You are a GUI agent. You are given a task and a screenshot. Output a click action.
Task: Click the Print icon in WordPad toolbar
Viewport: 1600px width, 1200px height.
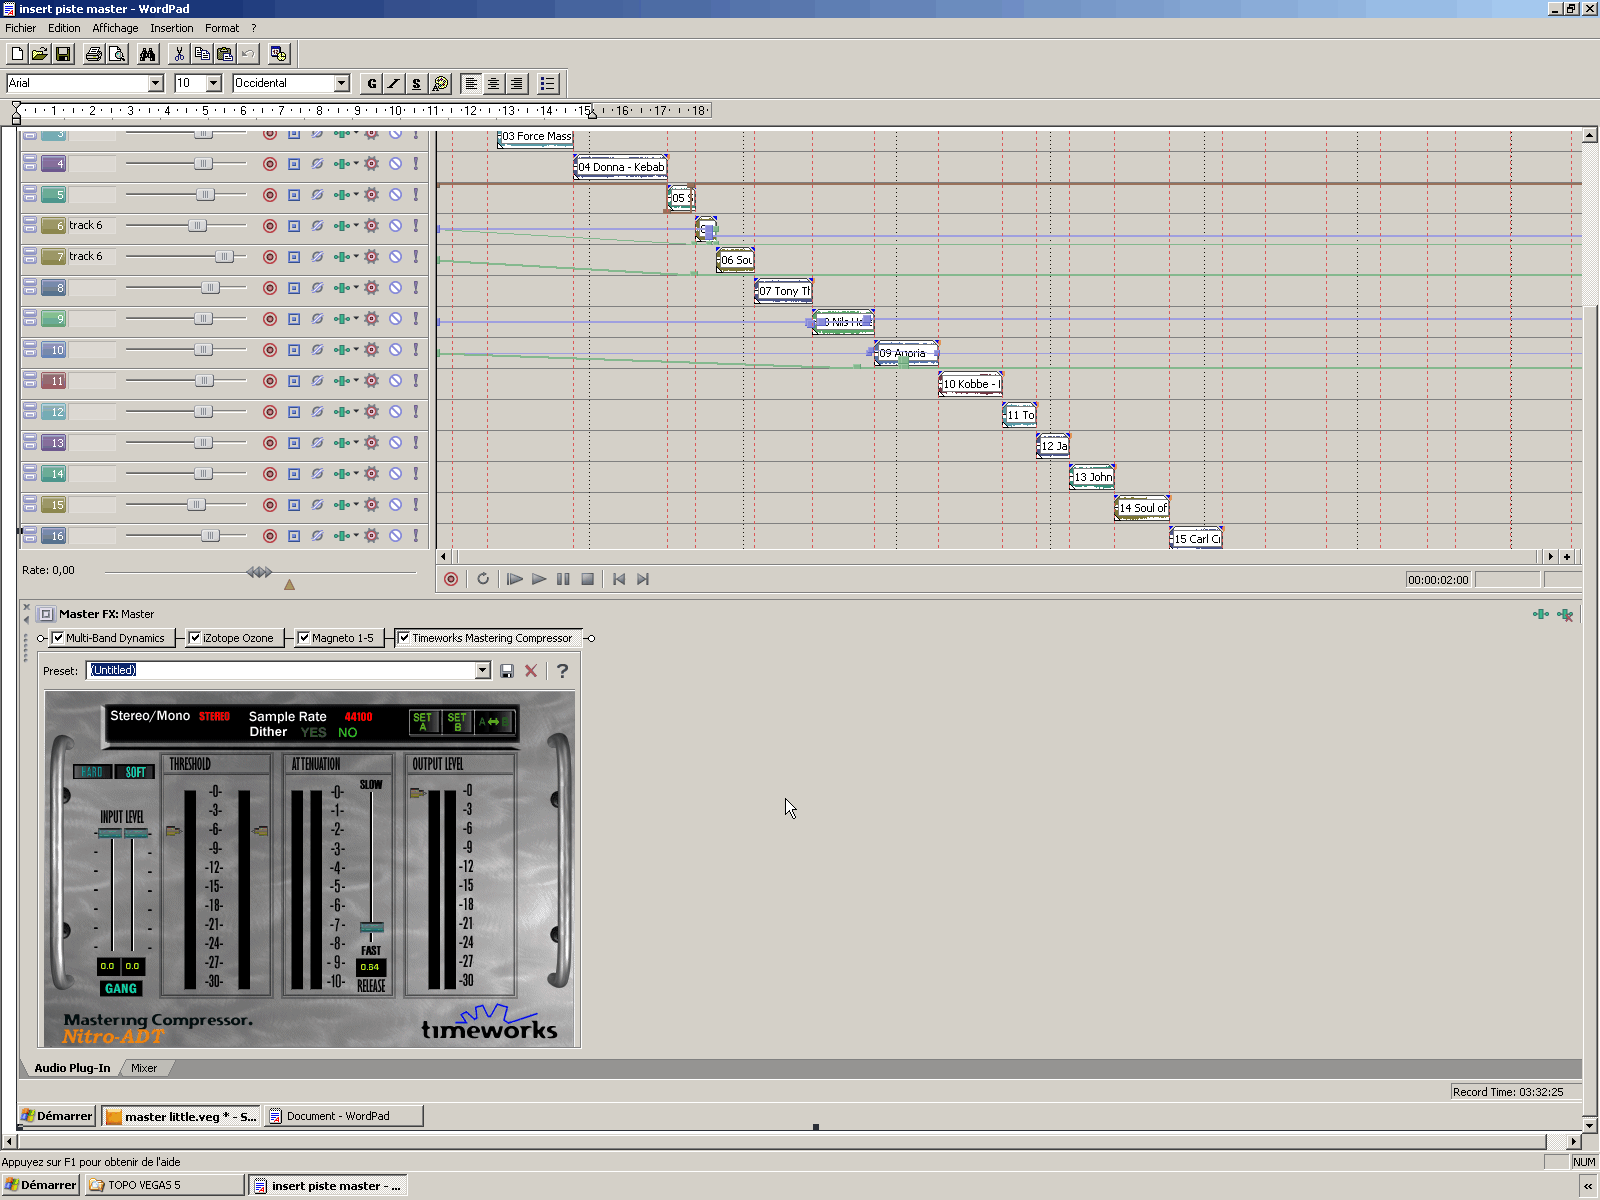pyautogui.click(x=94, y=54)
